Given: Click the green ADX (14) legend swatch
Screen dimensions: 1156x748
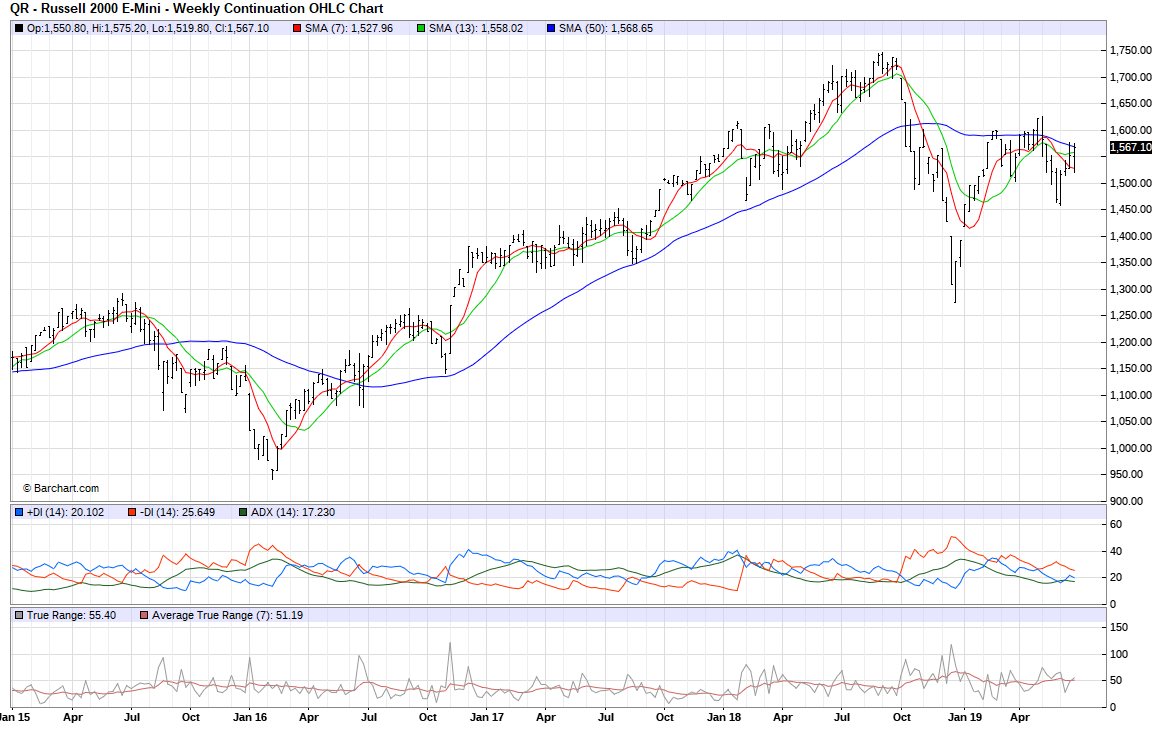Looking at the screenshot, I should [242, 512].
